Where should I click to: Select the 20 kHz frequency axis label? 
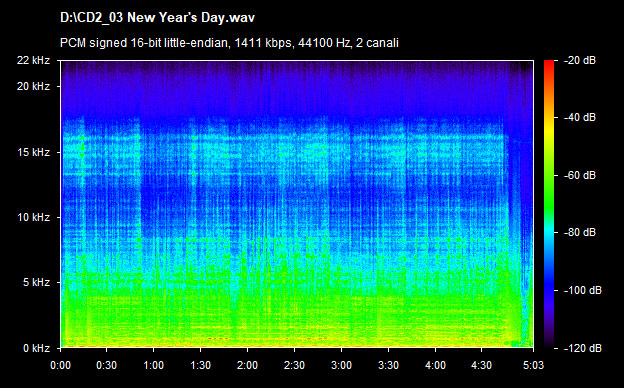(33, 86)
